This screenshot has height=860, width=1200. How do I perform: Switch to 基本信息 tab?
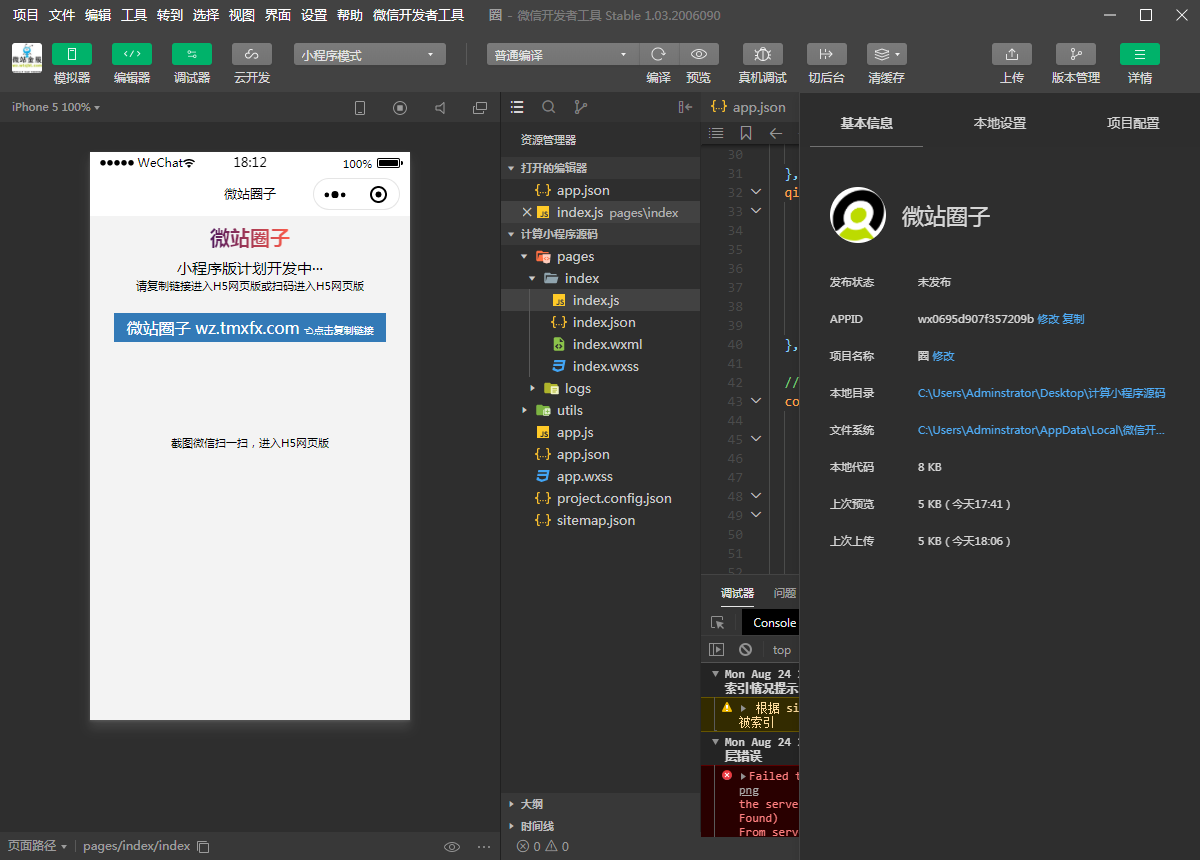866,123
